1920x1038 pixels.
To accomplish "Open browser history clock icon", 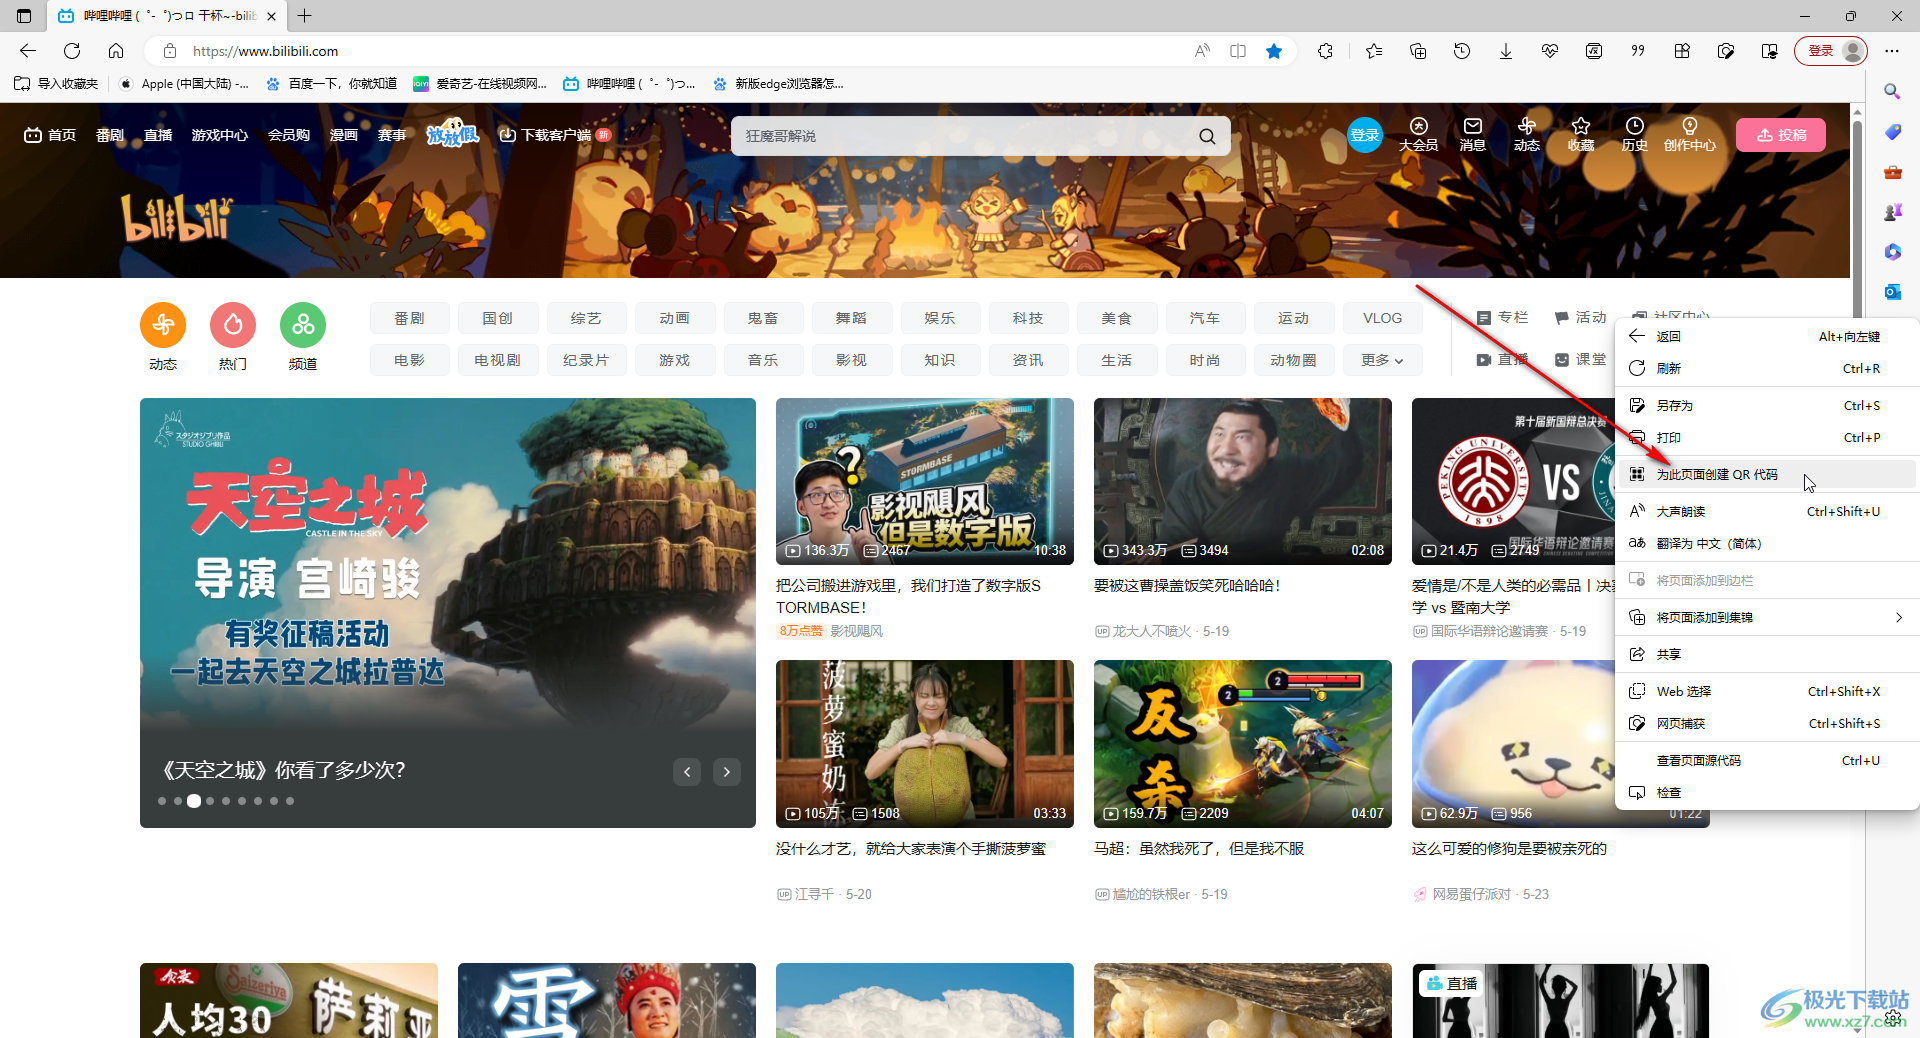I will [x=1462, y=51].
